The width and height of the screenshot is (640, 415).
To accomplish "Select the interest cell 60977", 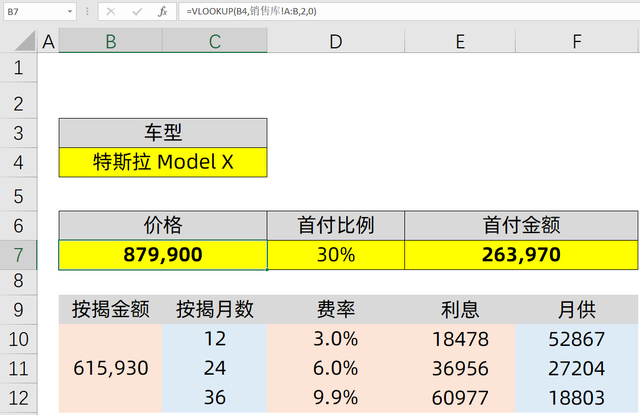I will point(460,398).
